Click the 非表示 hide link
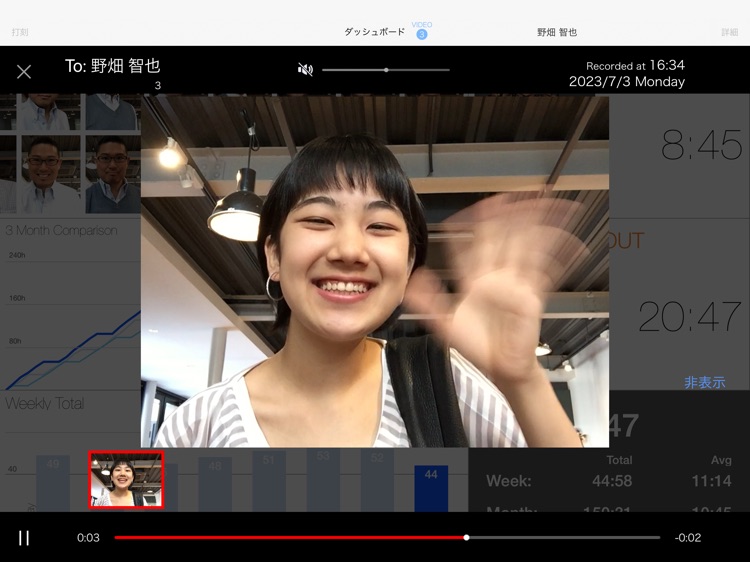This screenshot has width=750, height=562. coord(705,382)
